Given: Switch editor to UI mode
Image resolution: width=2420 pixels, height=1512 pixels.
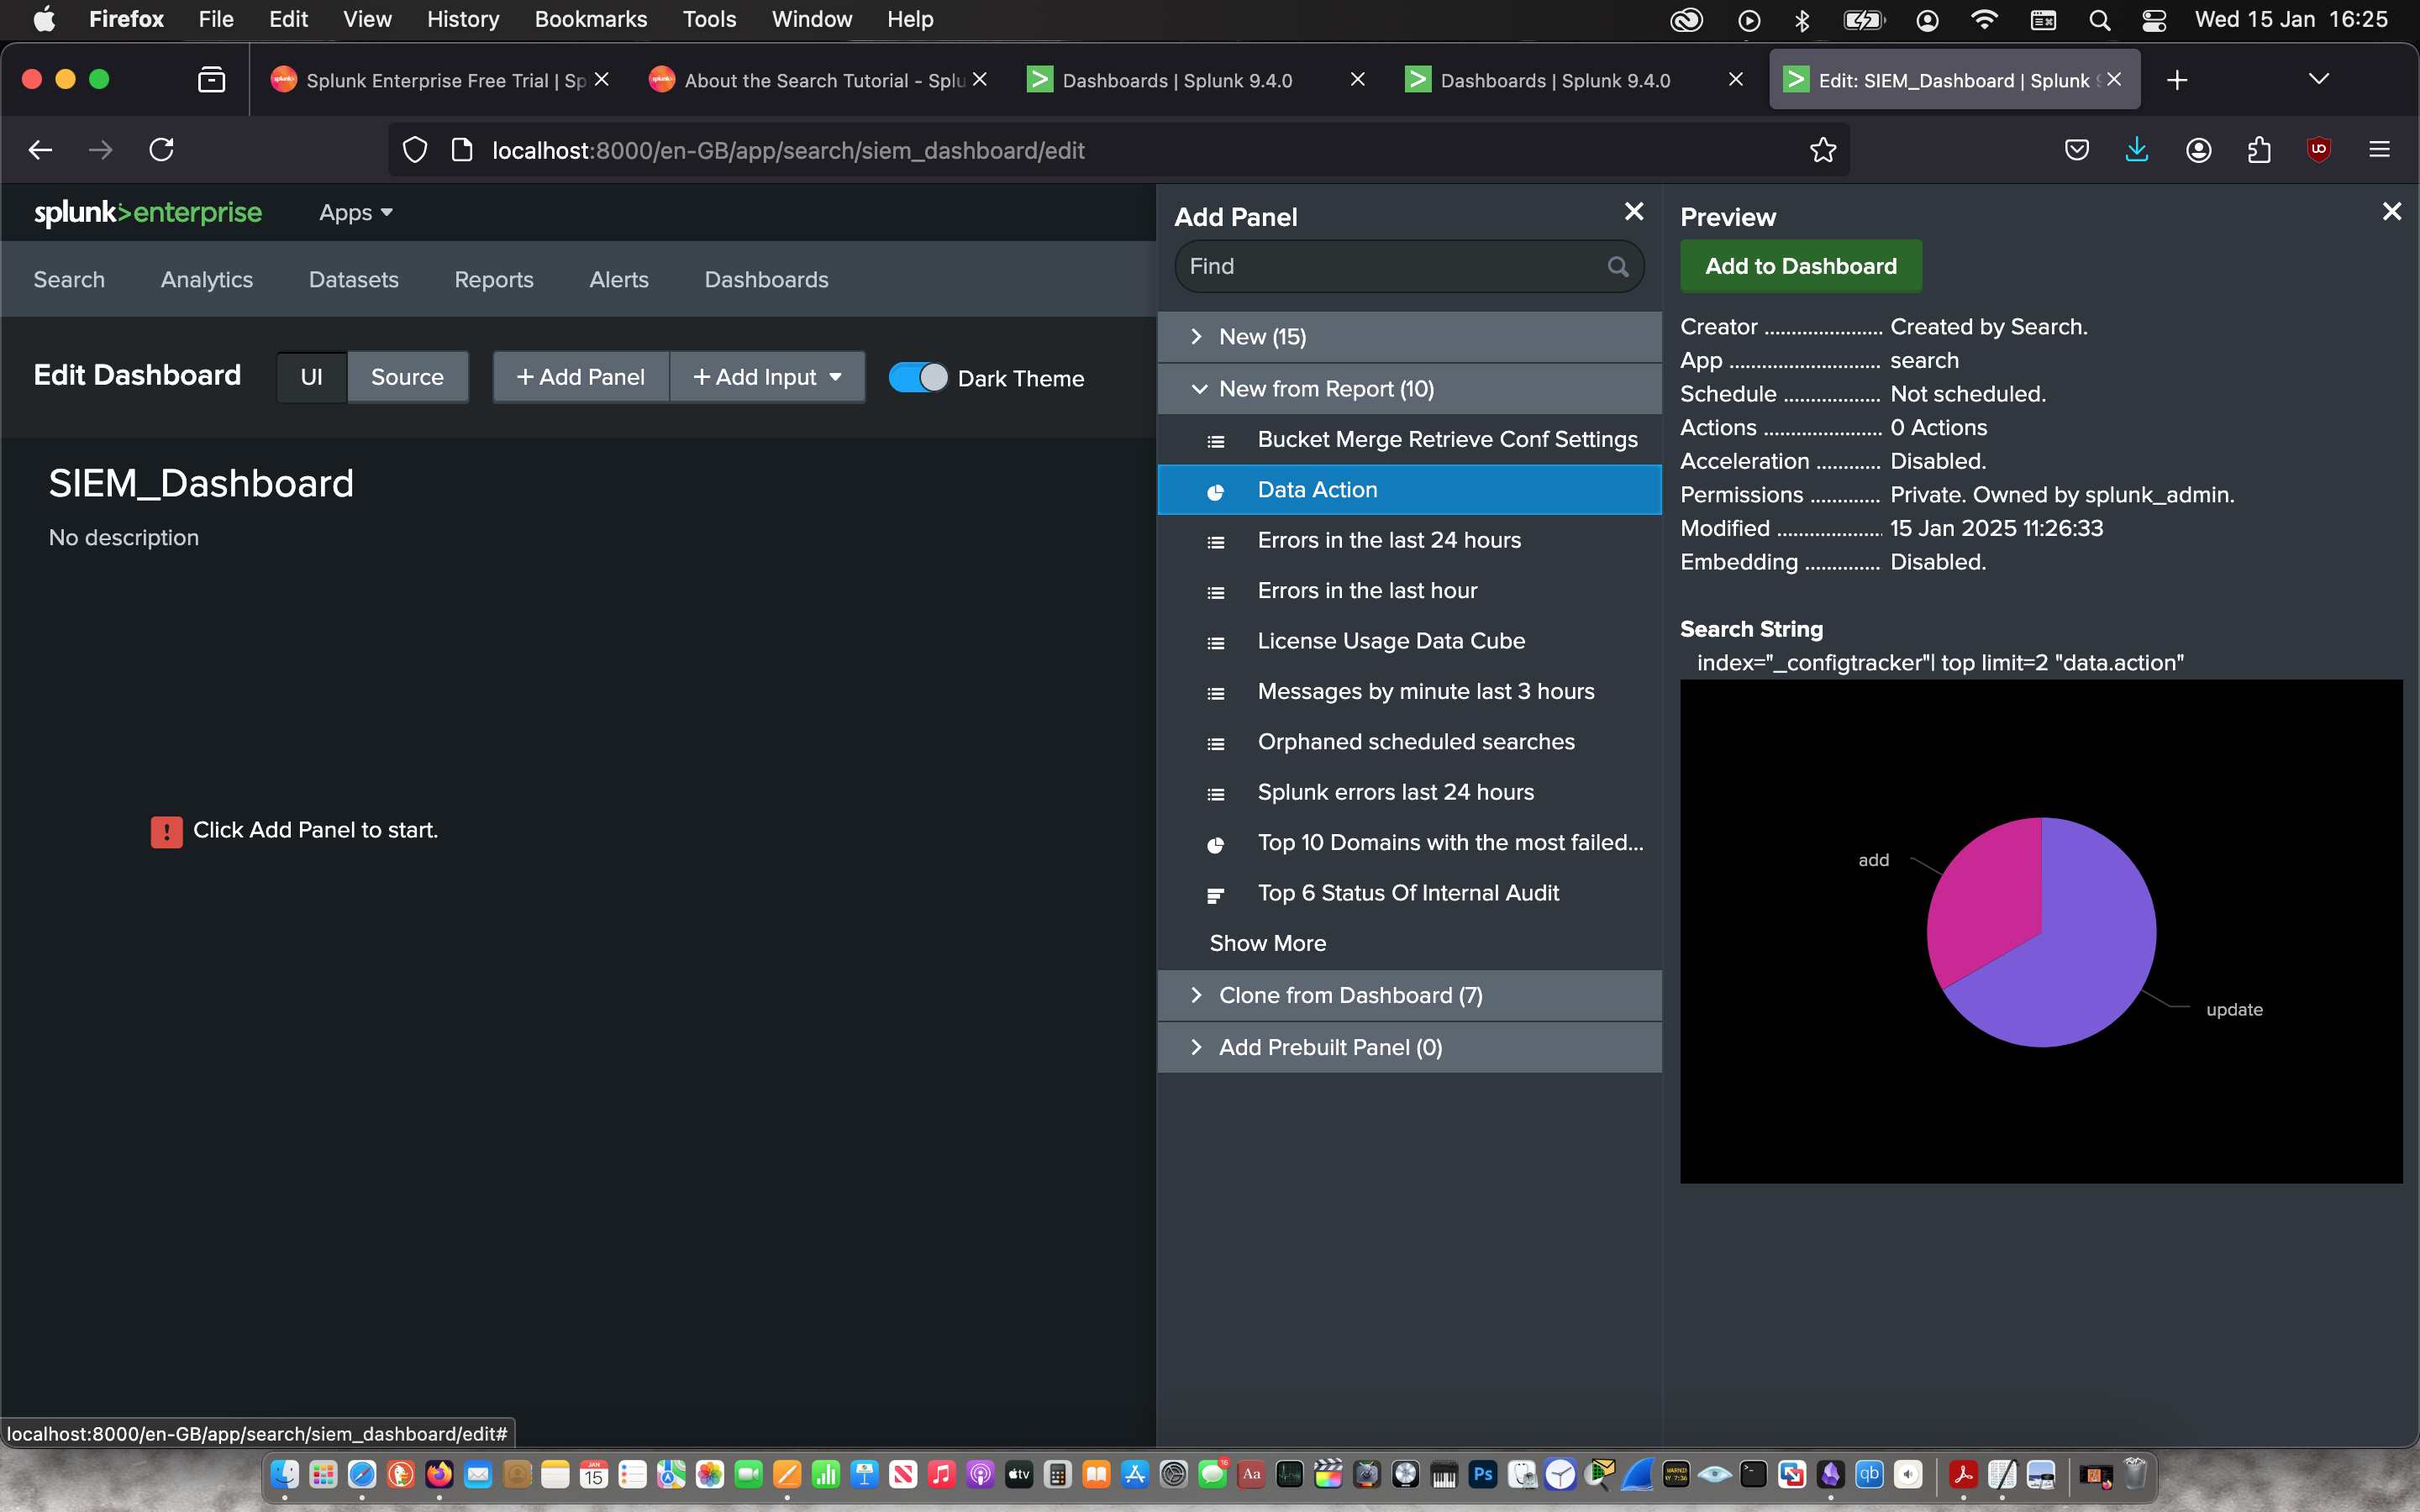Looking at the screenshot, I should pyautogui.click(x=311, y=377).
